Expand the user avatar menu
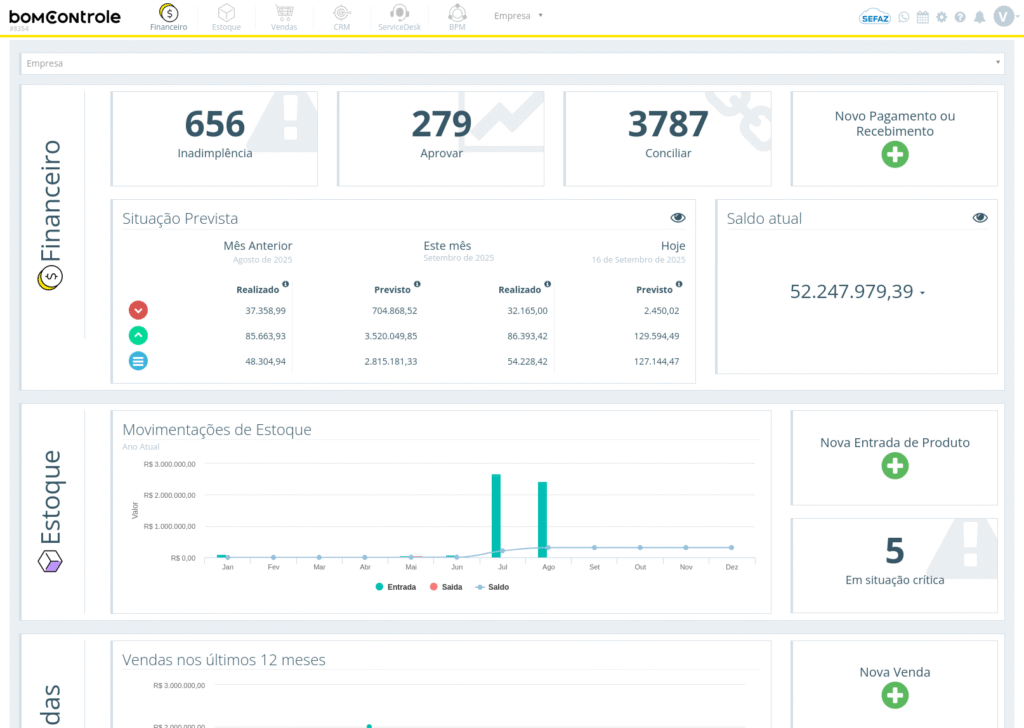The image size is (1024, 728). (1004, 17)
